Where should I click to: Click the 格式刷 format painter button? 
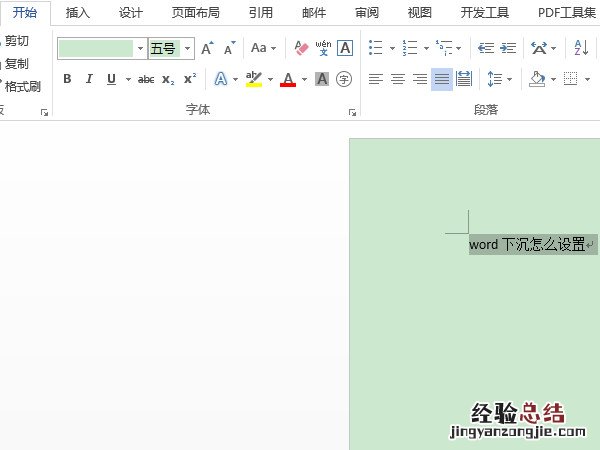[22, 86]
